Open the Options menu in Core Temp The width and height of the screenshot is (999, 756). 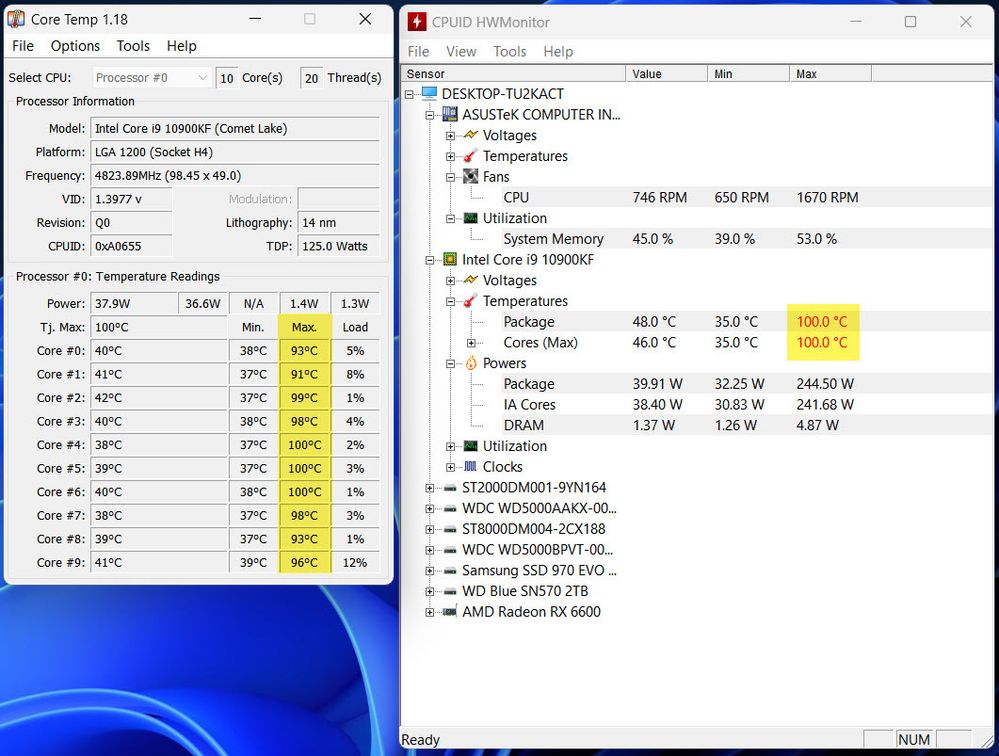click(x=75, y=46)
